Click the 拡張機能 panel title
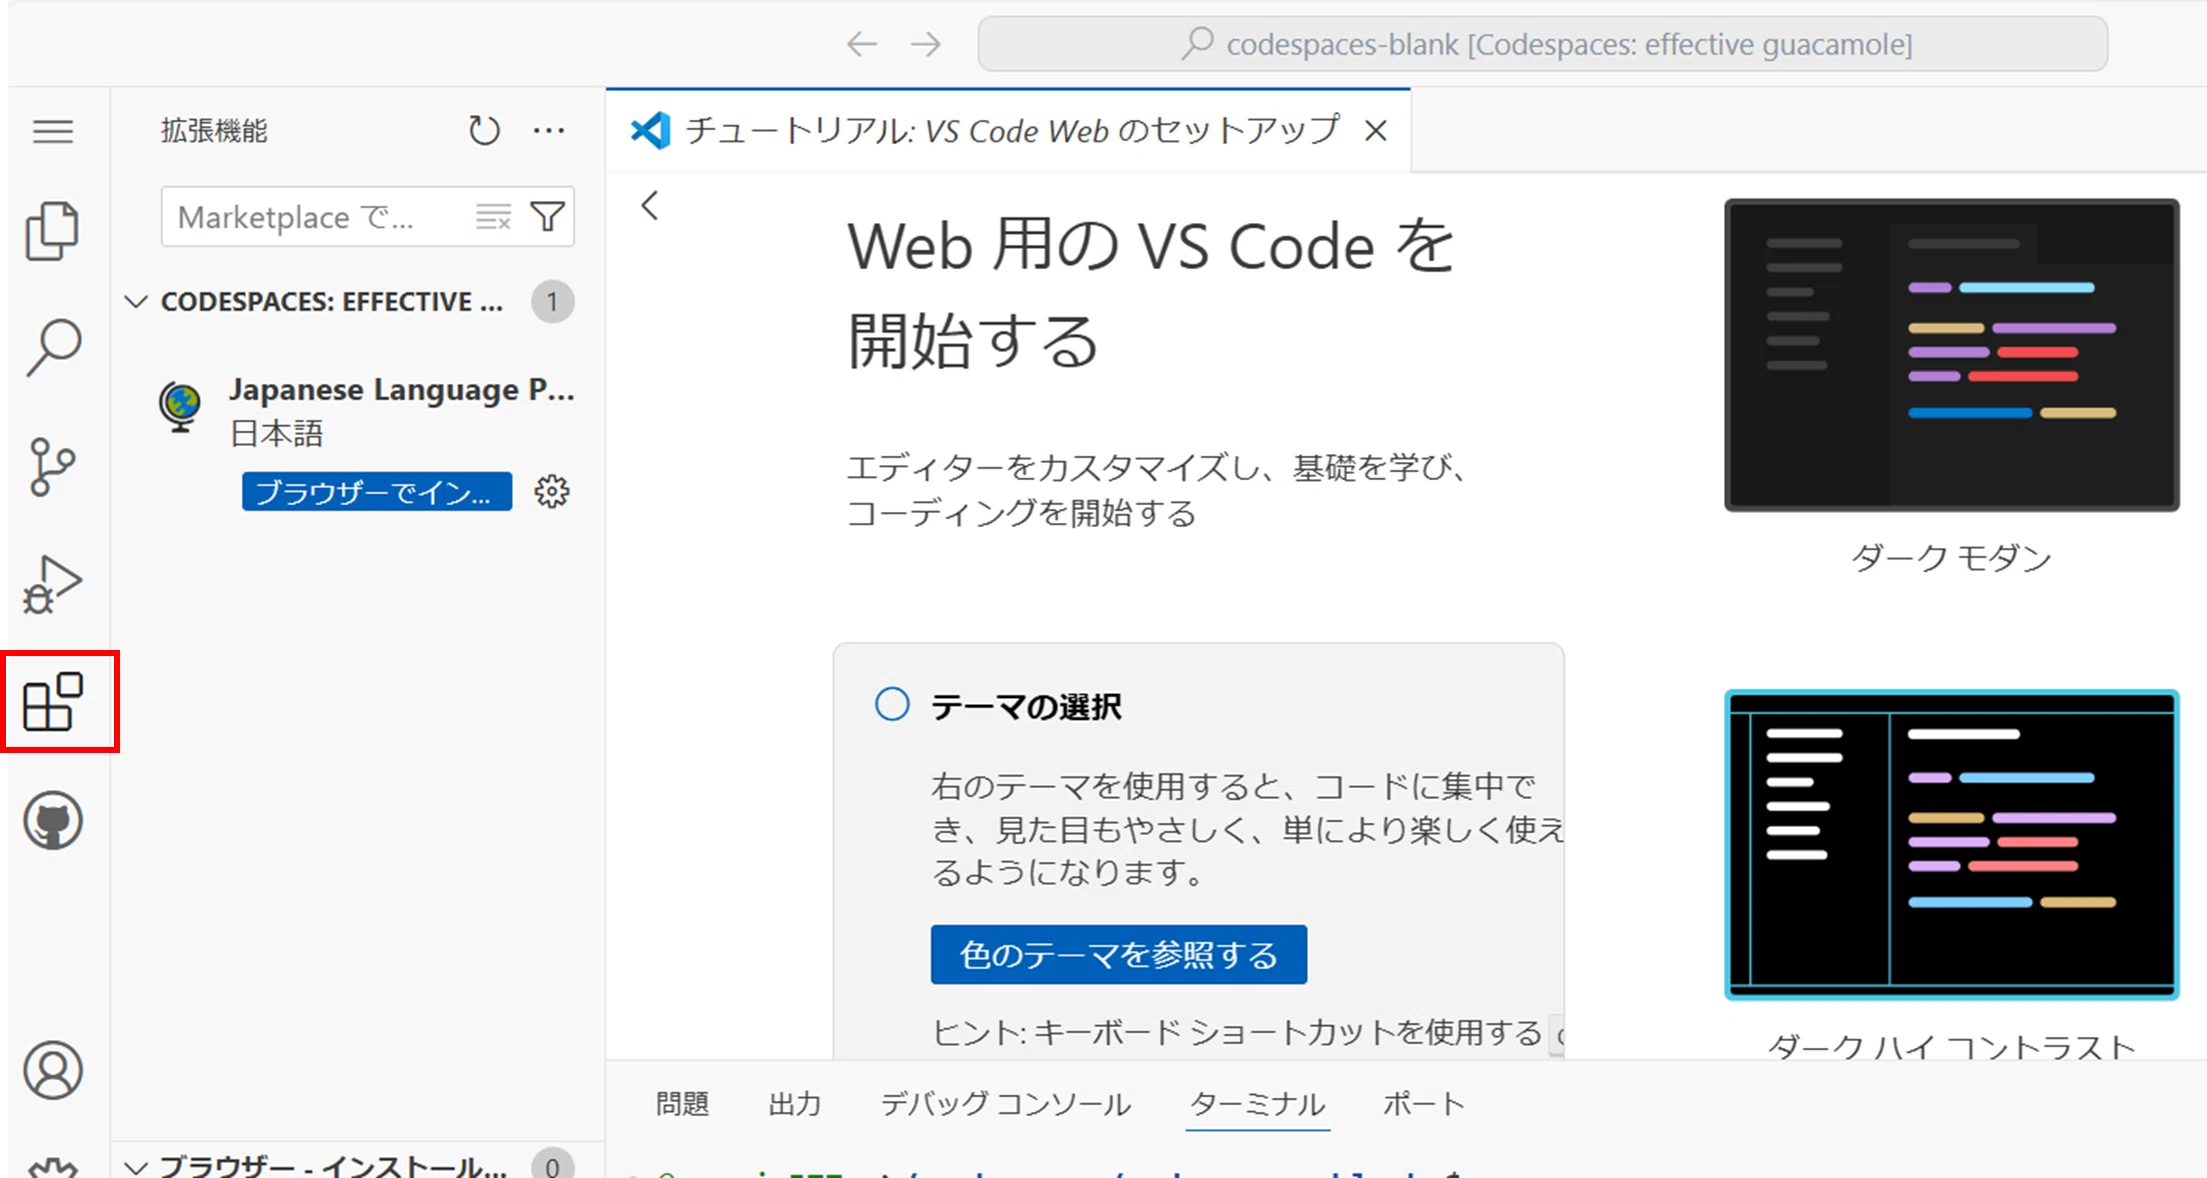 214,130
